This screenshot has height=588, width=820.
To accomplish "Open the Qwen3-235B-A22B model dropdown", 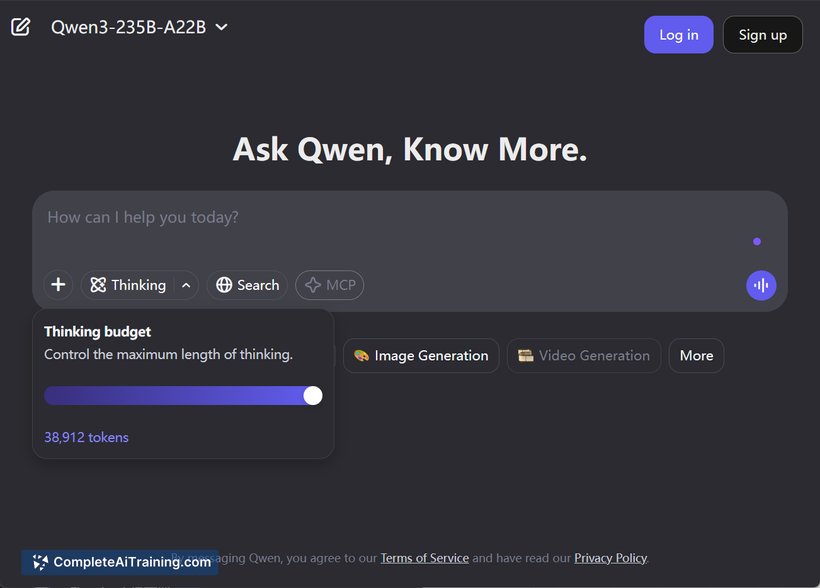I will (139, 27).
